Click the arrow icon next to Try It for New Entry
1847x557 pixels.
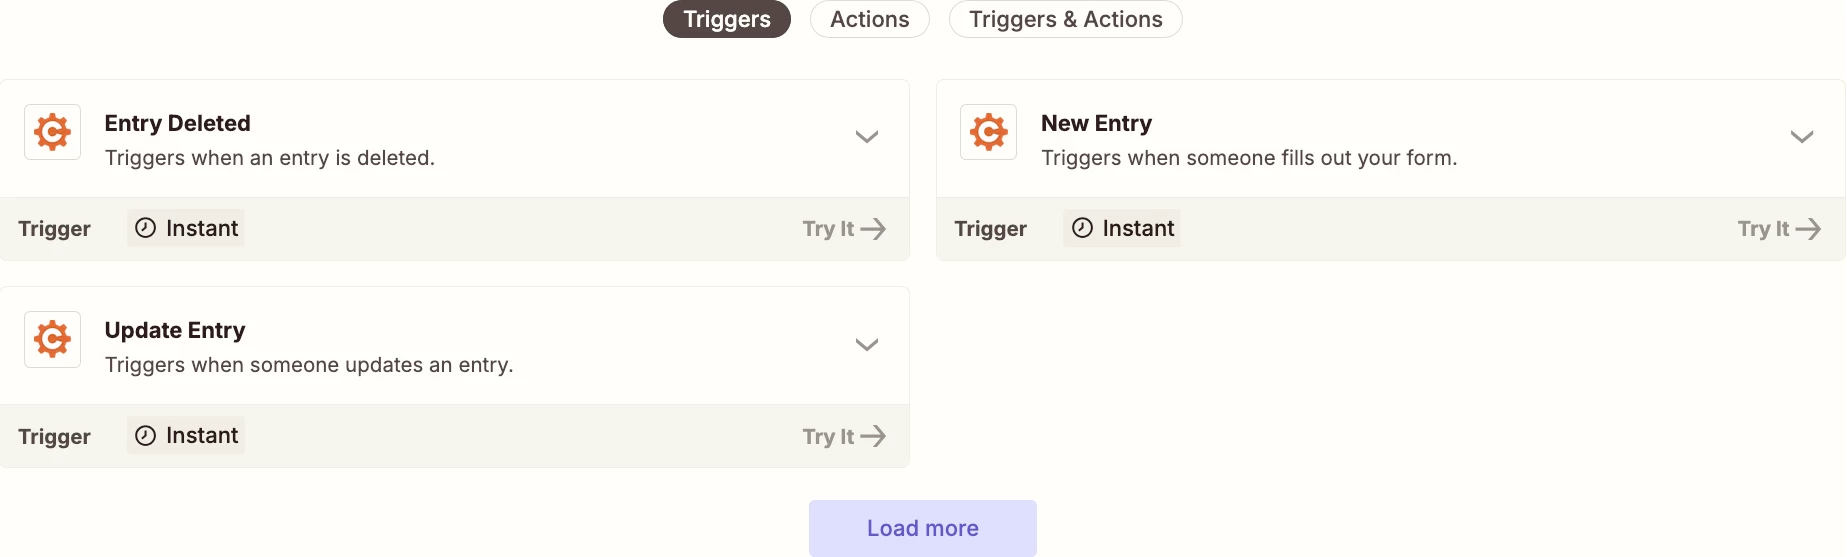[x=1808, y=229]
